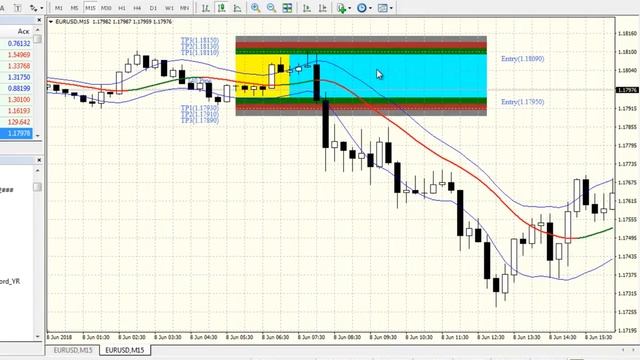This screenshot has width=640, height=360.
Task: Click the Market Watch scrollbar thumb
Action: click(x=38, y=39)
